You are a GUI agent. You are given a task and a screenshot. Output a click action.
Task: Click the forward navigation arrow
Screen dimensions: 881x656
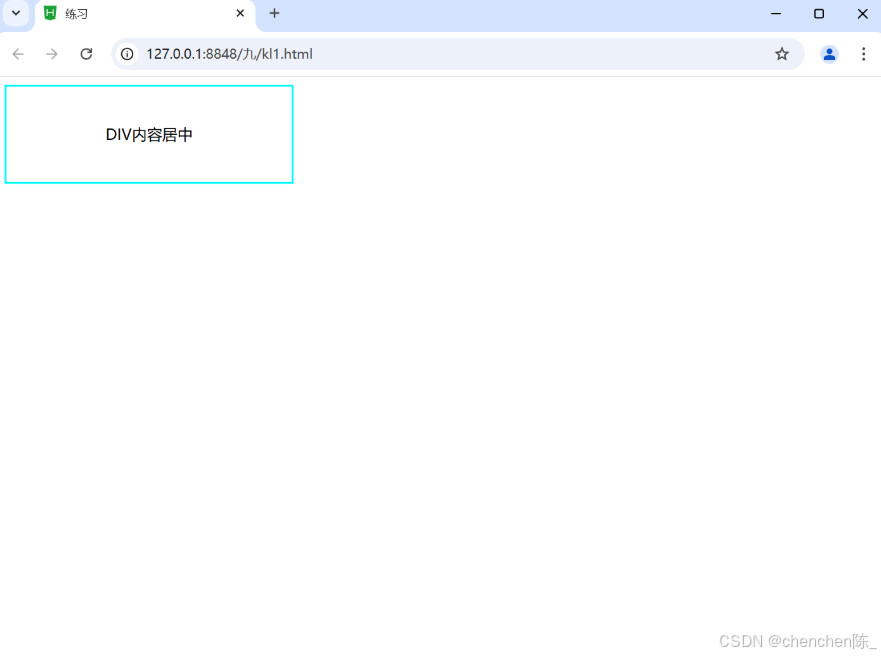52,54
